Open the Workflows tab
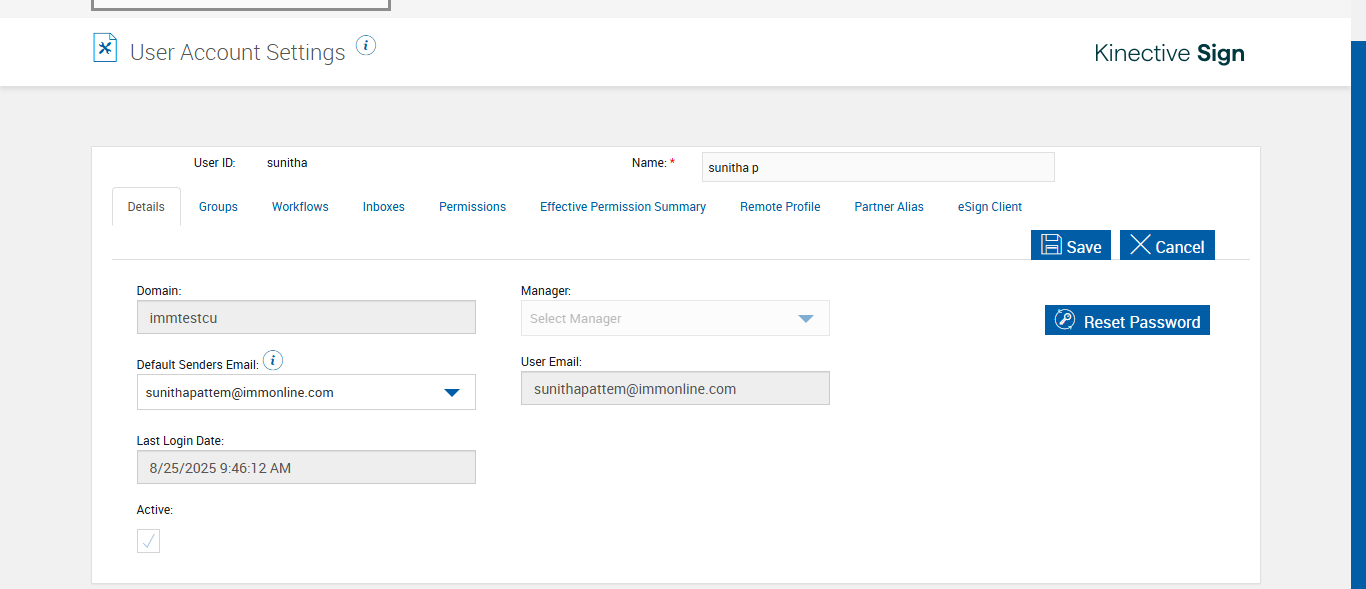 [x=300, y=207]
